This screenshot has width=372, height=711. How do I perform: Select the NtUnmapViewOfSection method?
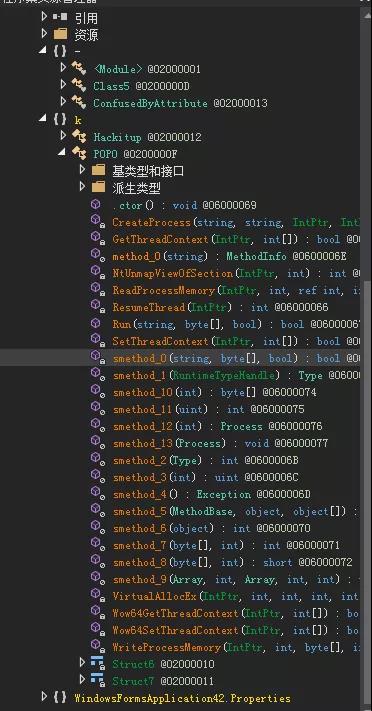(x=172, y=273)
